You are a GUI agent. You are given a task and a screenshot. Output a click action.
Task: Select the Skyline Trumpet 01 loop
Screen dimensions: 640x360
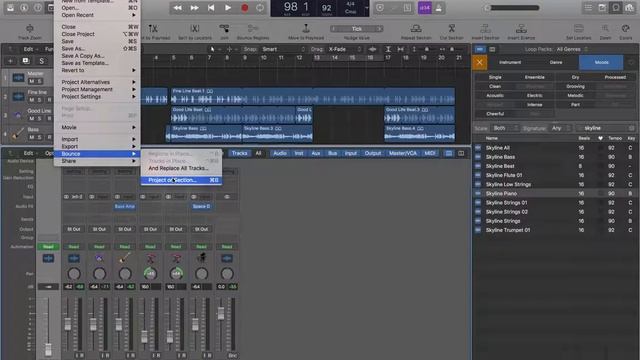pyautogui.click(x=555, y=230)
